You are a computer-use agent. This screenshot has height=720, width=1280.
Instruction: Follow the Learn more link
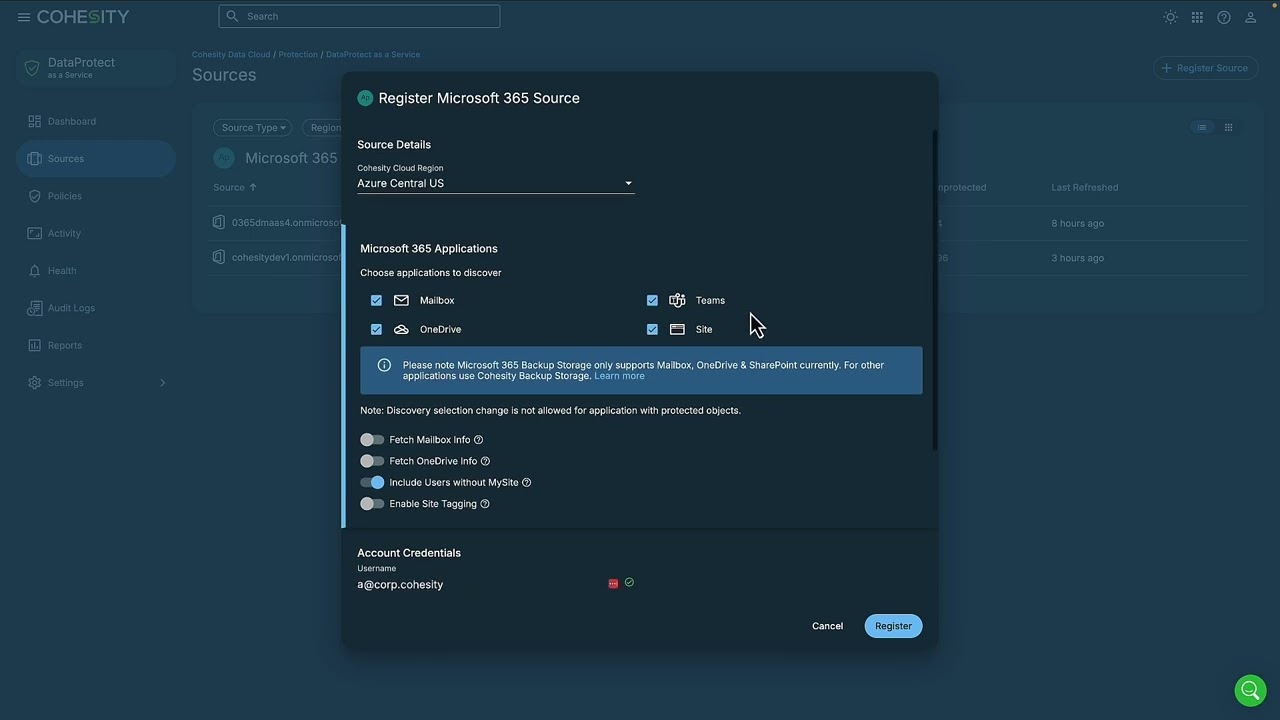click(619, 376)
